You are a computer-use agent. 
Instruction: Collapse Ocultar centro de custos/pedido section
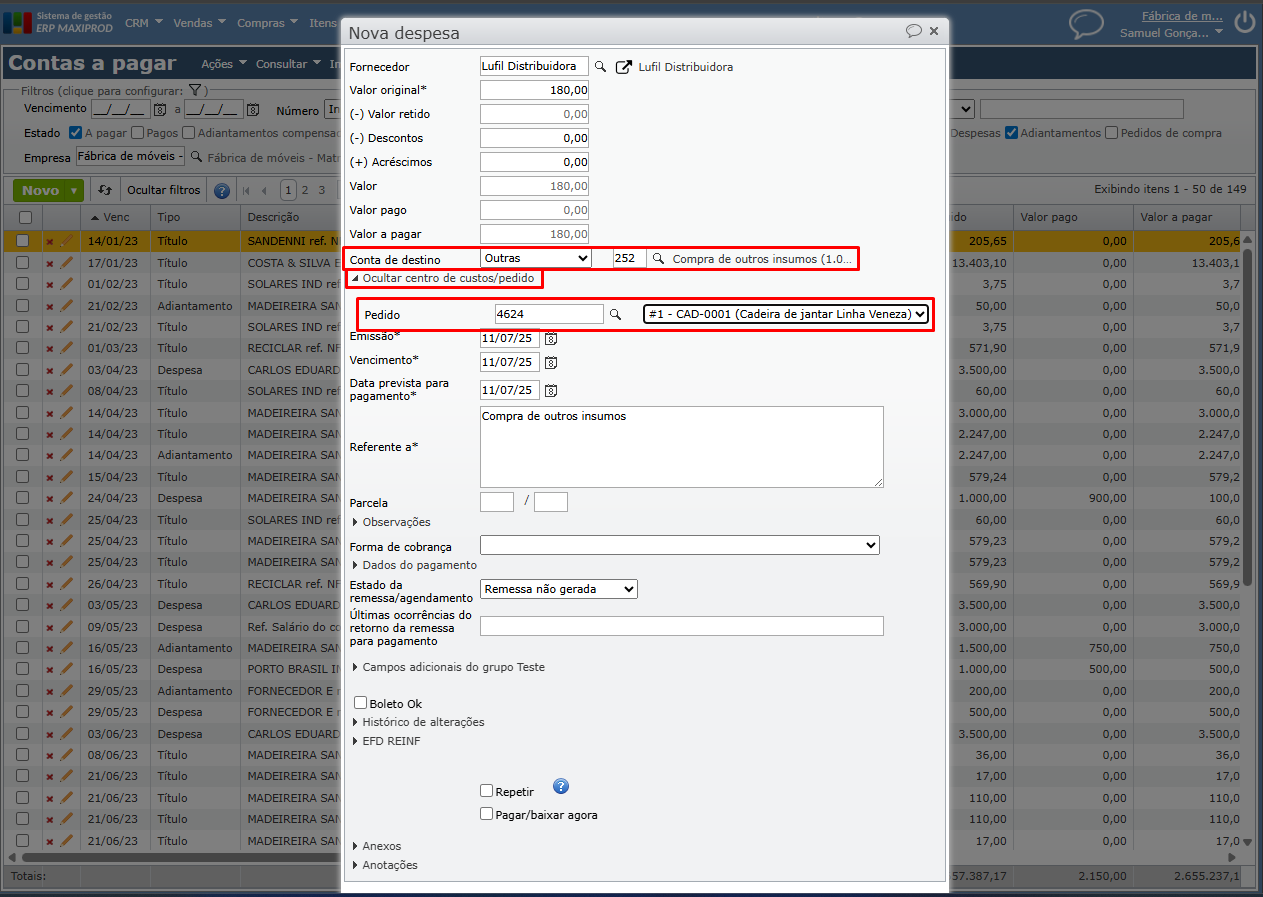pos(441,278)
